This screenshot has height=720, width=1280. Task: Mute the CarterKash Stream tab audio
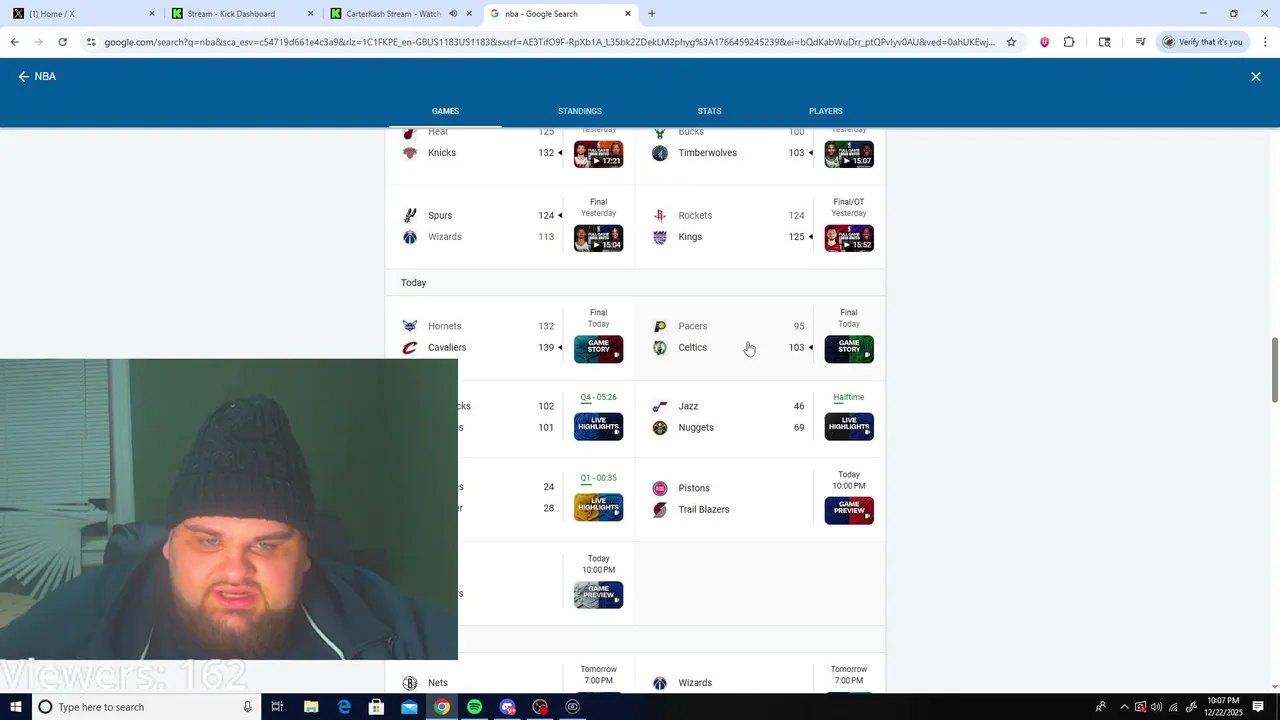[x=453, y=14]
